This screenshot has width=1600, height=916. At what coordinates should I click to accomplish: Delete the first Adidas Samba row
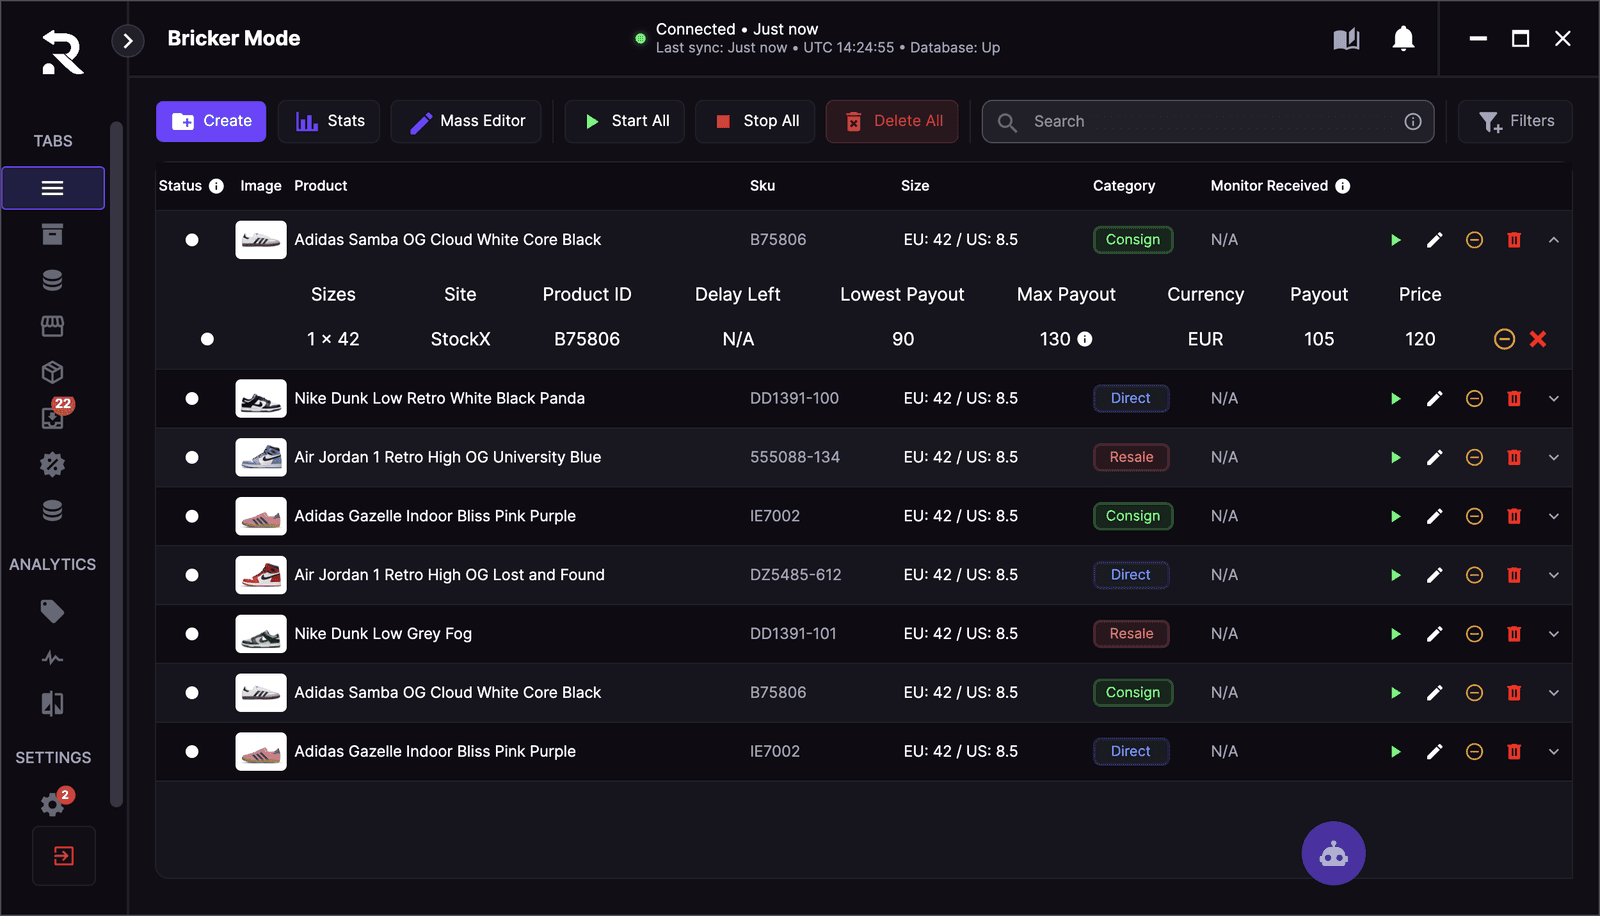(x=1514, y=240)
